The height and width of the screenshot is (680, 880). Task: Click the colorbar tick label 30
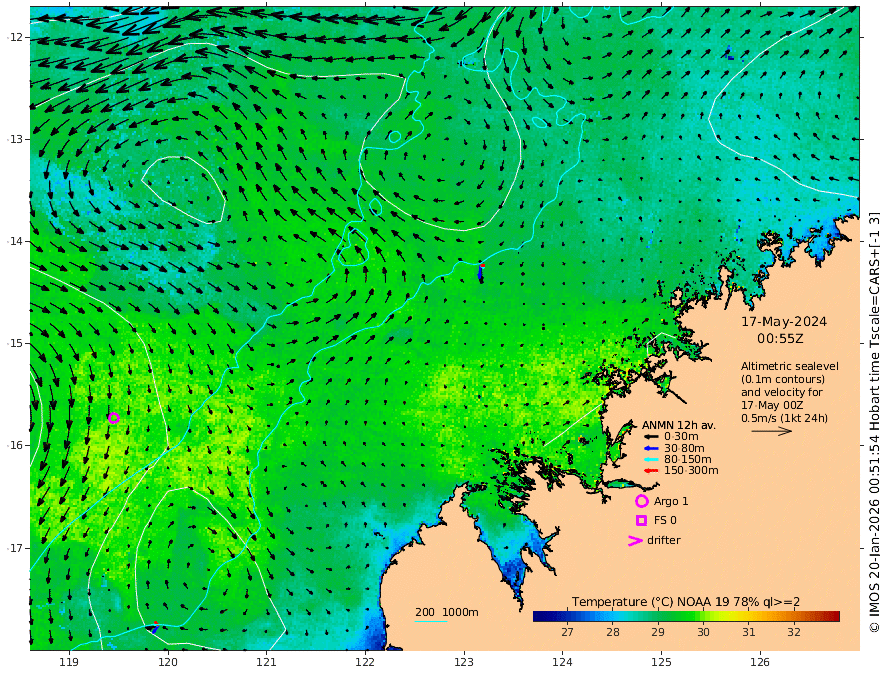point(703,632)
